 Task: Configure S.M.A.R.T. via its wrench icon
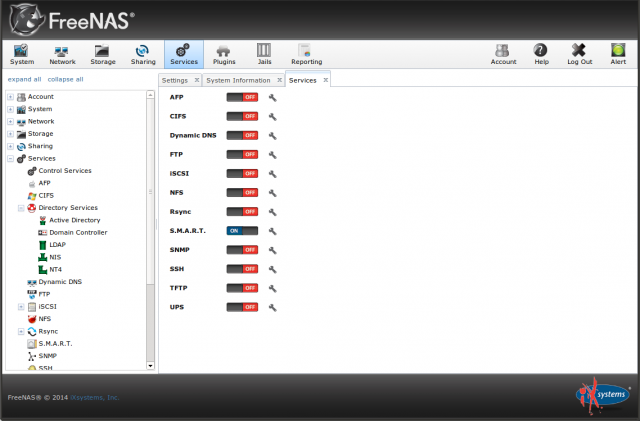pyautogui.click(x=273, y=231)
